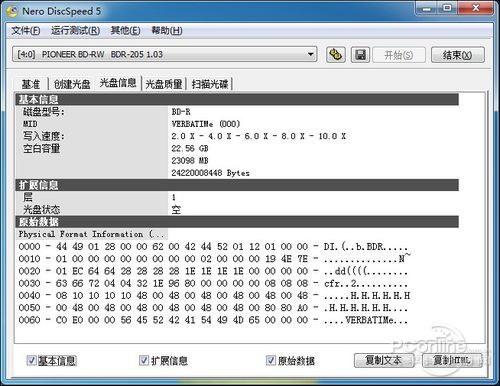Click the floppy disk save icon

coord(360,54)
